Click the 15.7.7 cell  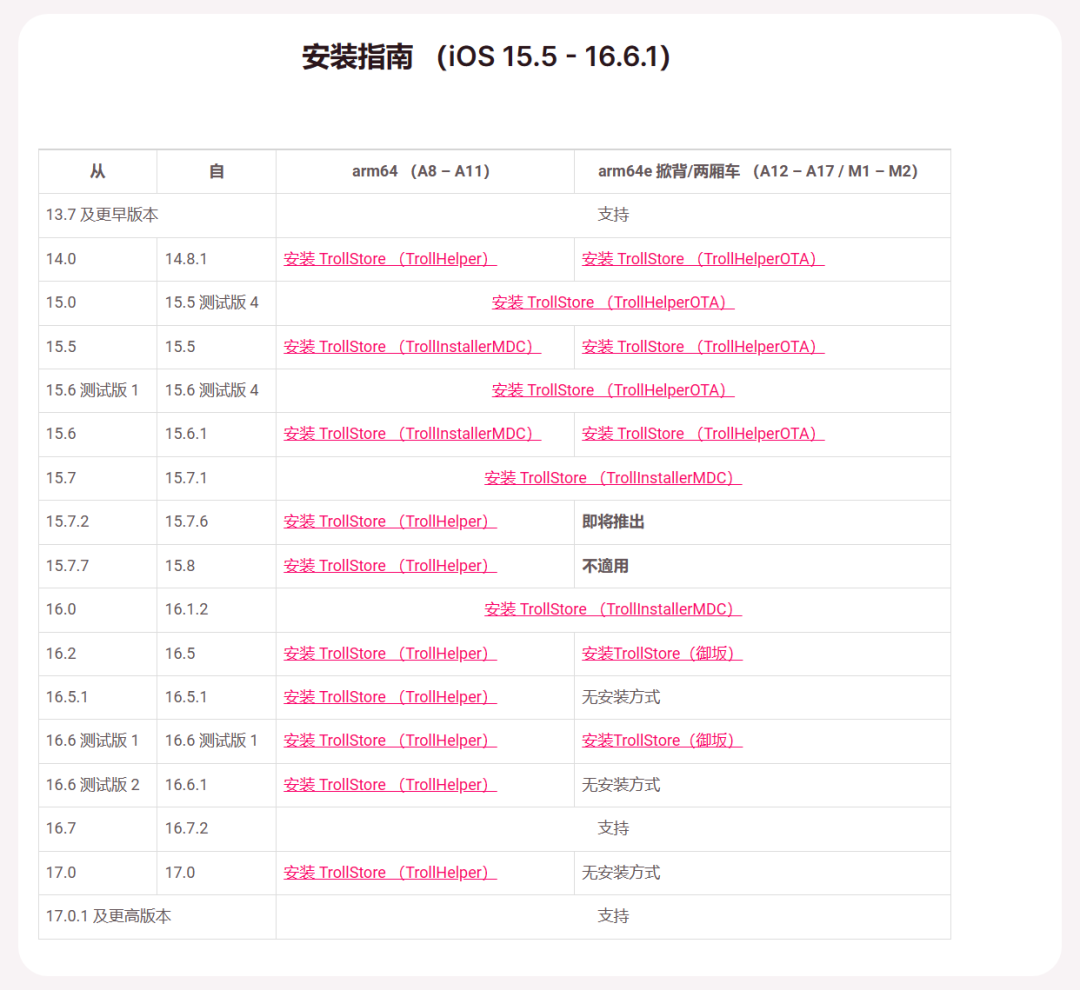[x=98, y=566]
